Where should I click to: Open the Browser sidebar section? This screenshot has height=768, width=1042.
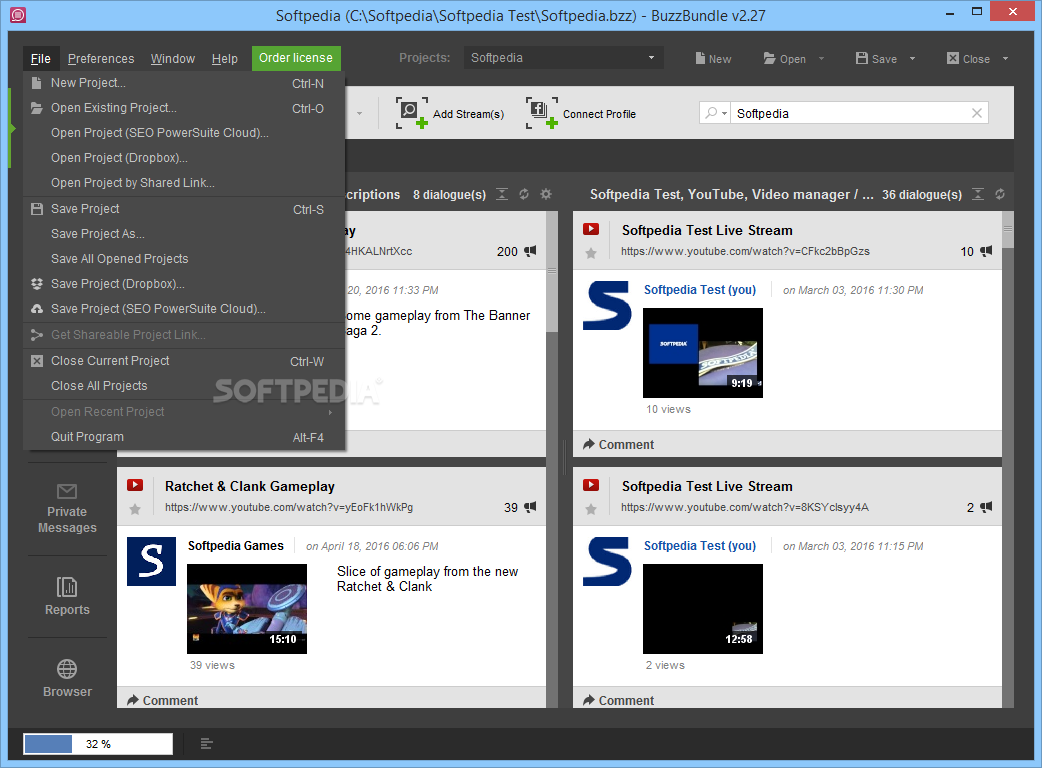[67, 678]
